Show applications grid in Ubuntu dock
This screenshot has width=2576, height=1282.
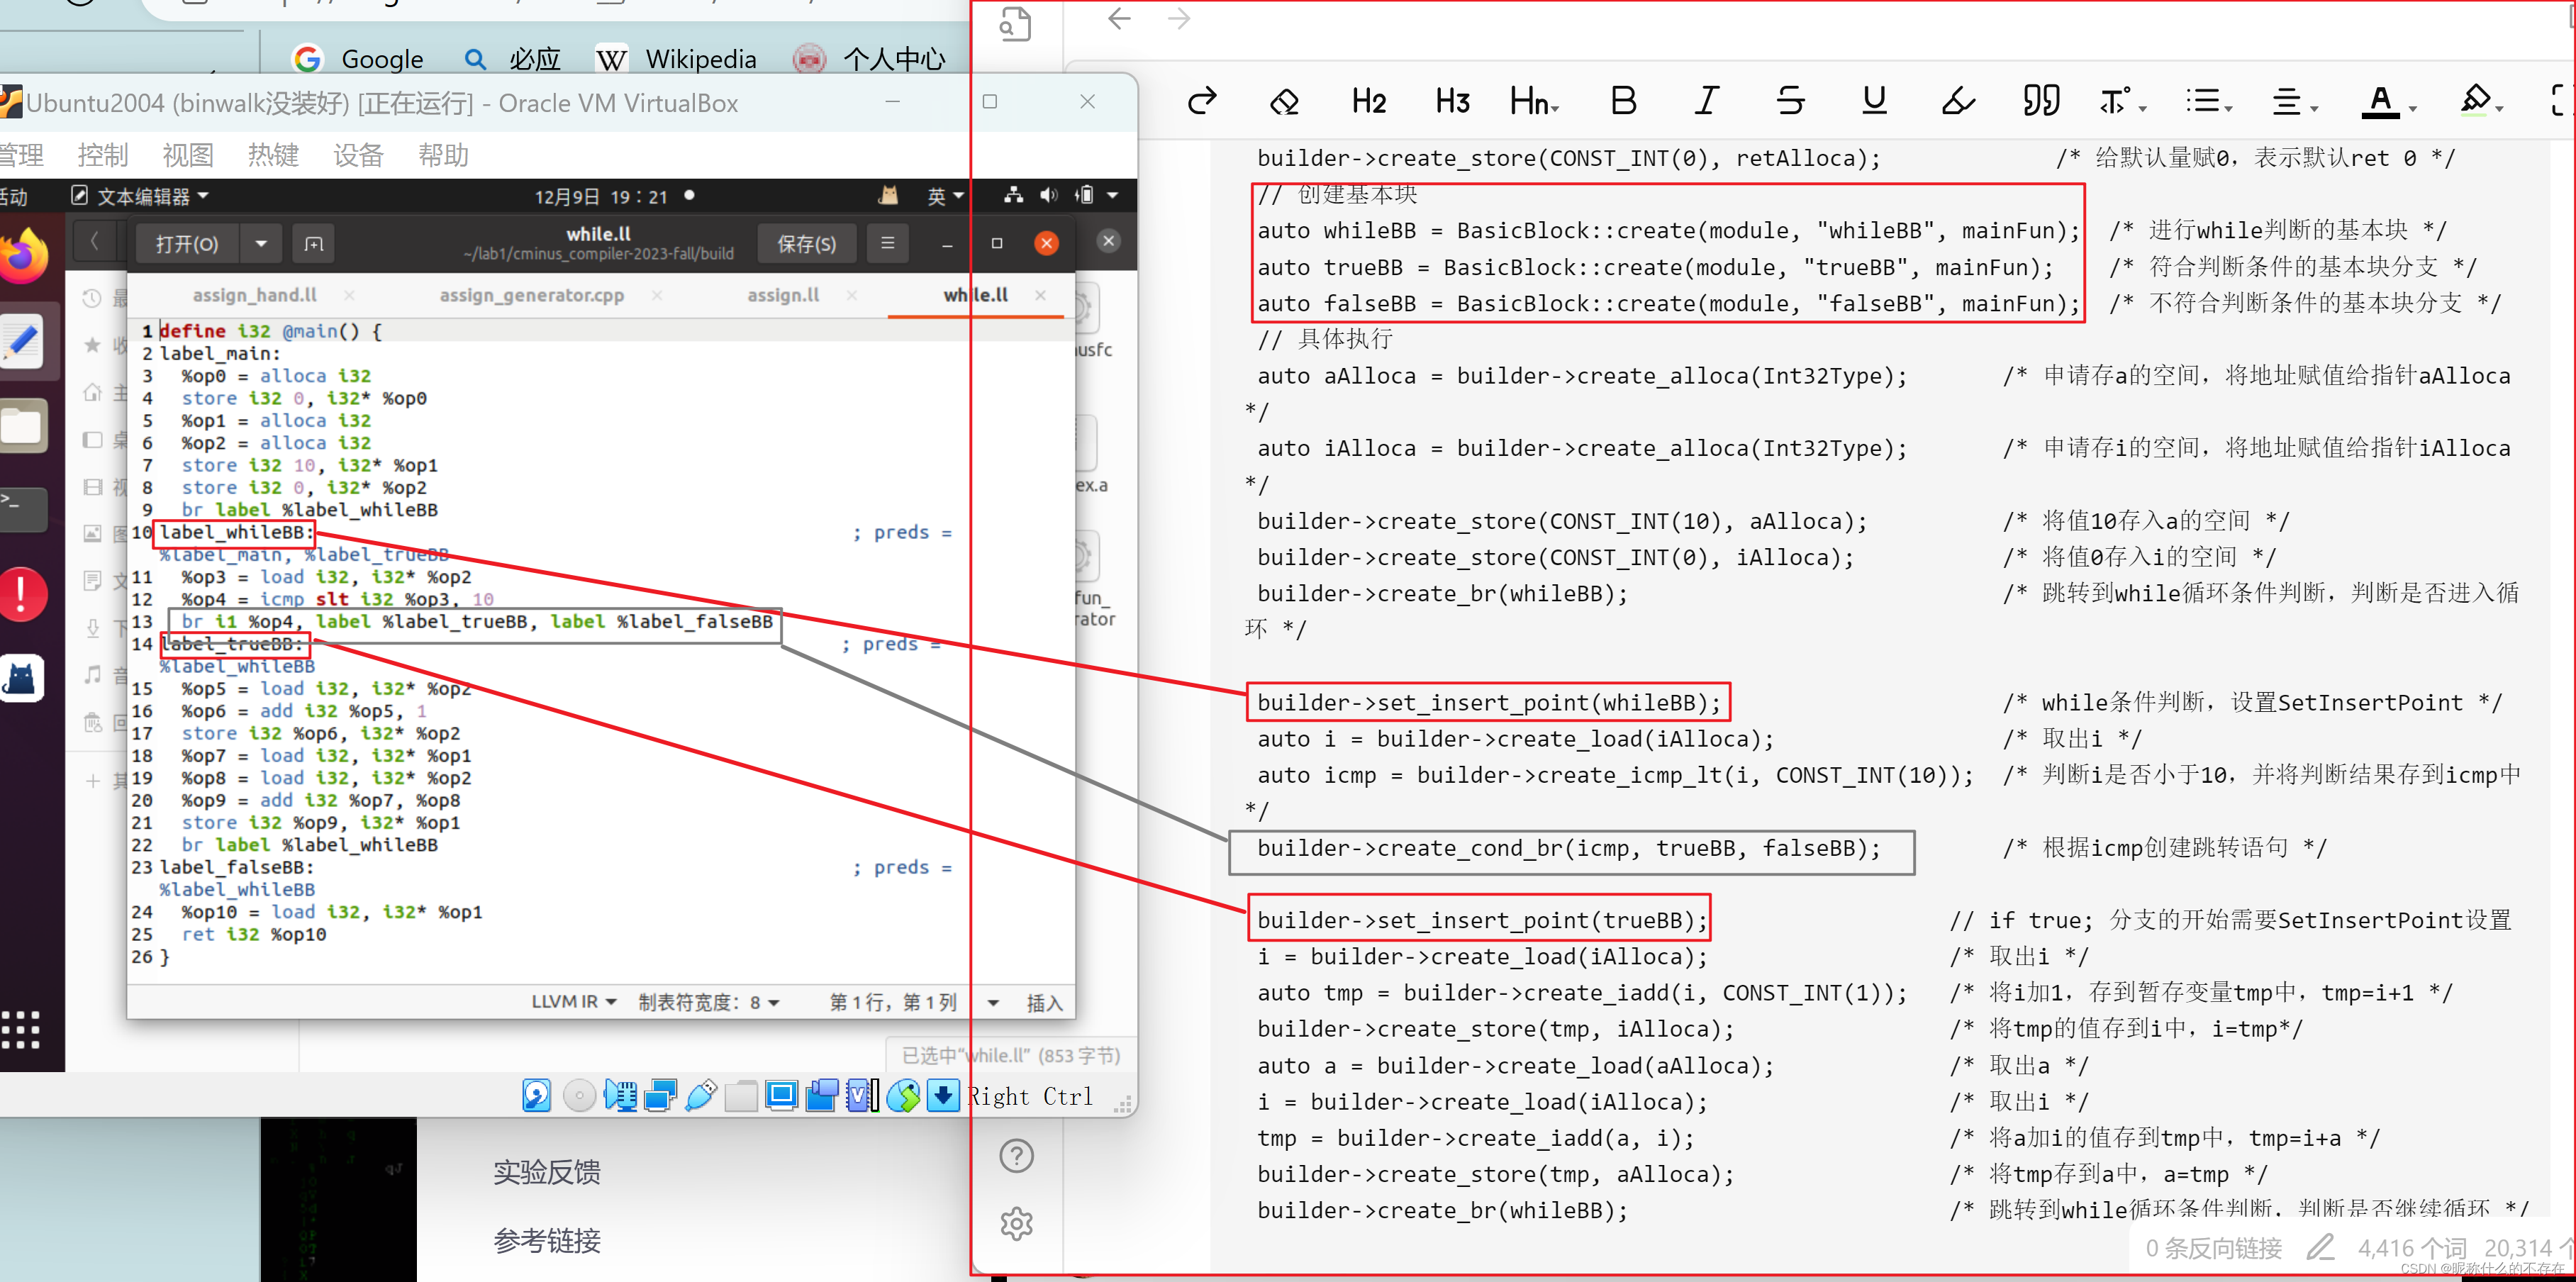coord(21,1030)
